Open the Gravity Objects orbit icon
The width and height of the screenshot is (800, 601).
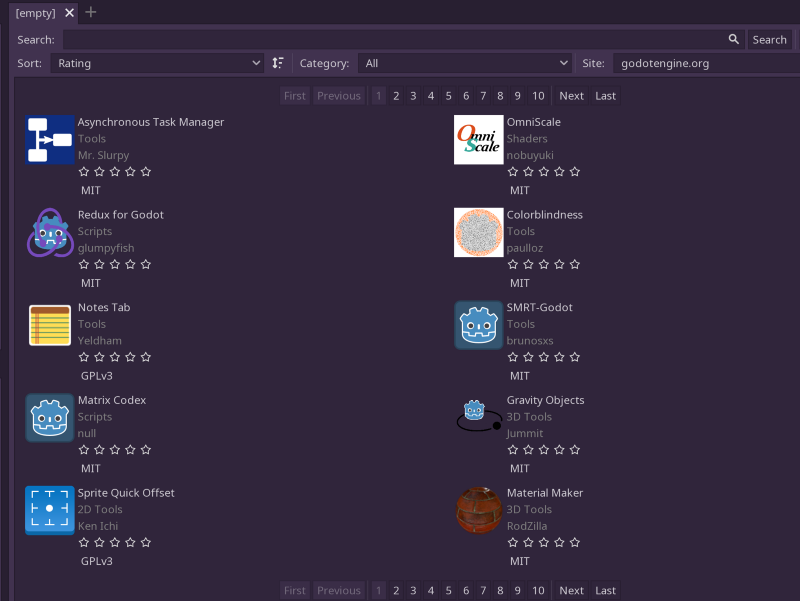coord(479,418)
